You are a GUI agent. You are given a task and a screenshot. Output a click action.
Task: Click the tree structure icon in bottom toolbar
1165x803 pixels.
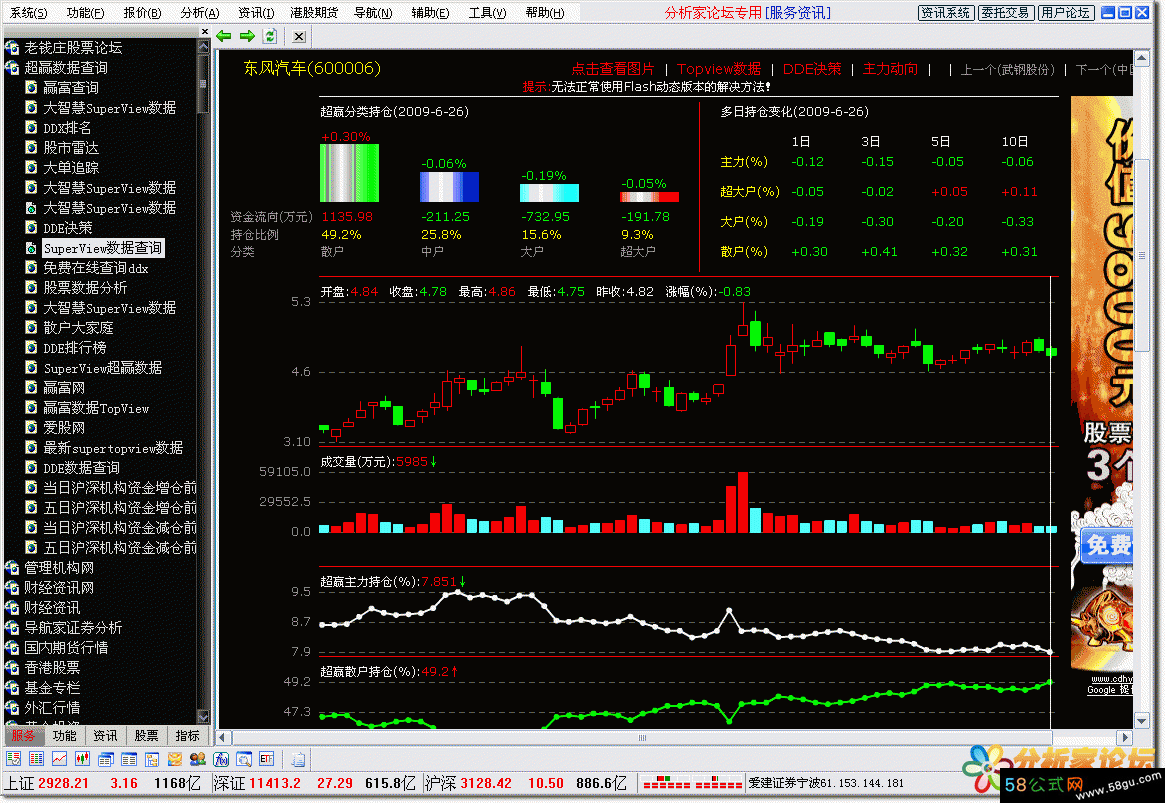(152, 759)
